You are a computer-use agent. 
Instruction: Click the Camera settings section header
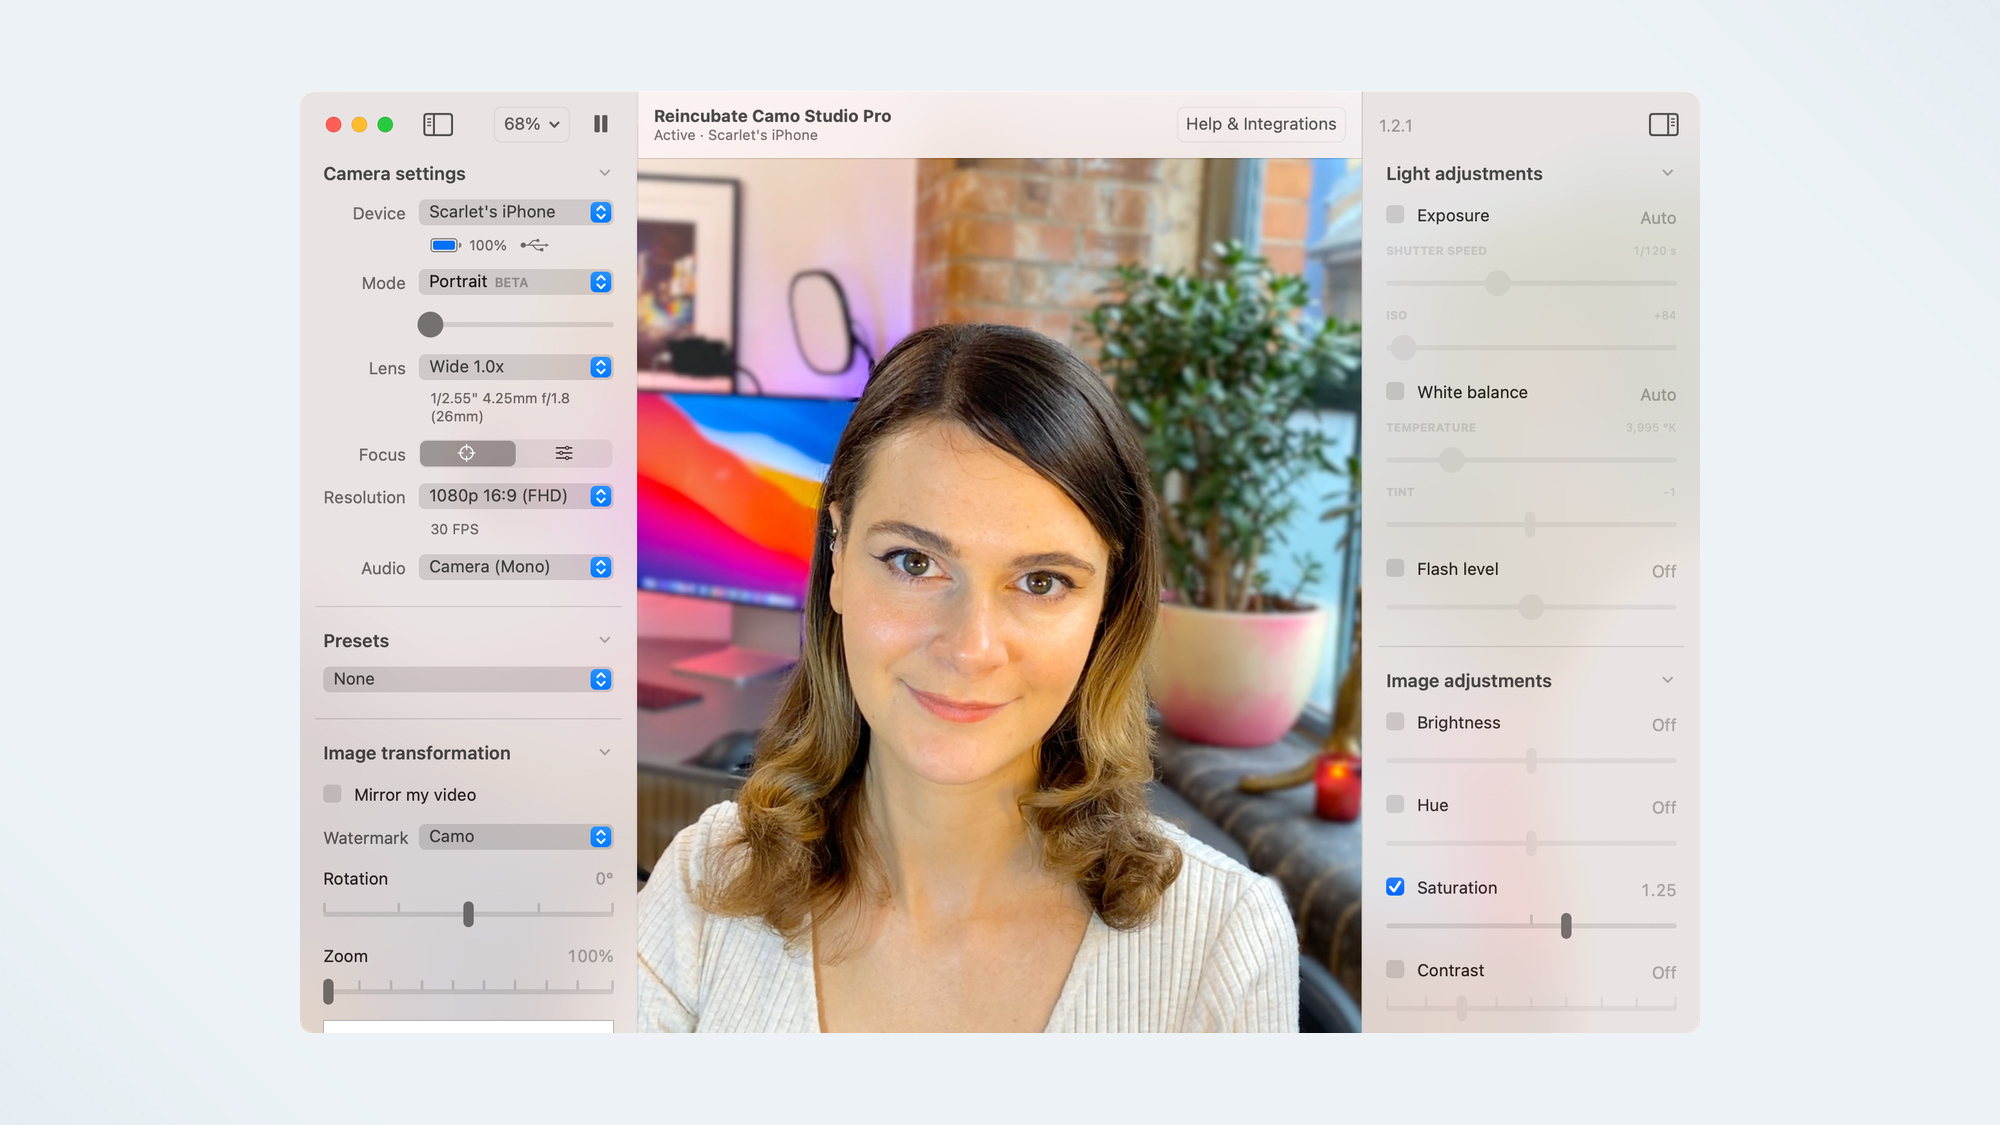tap(394, 173)
